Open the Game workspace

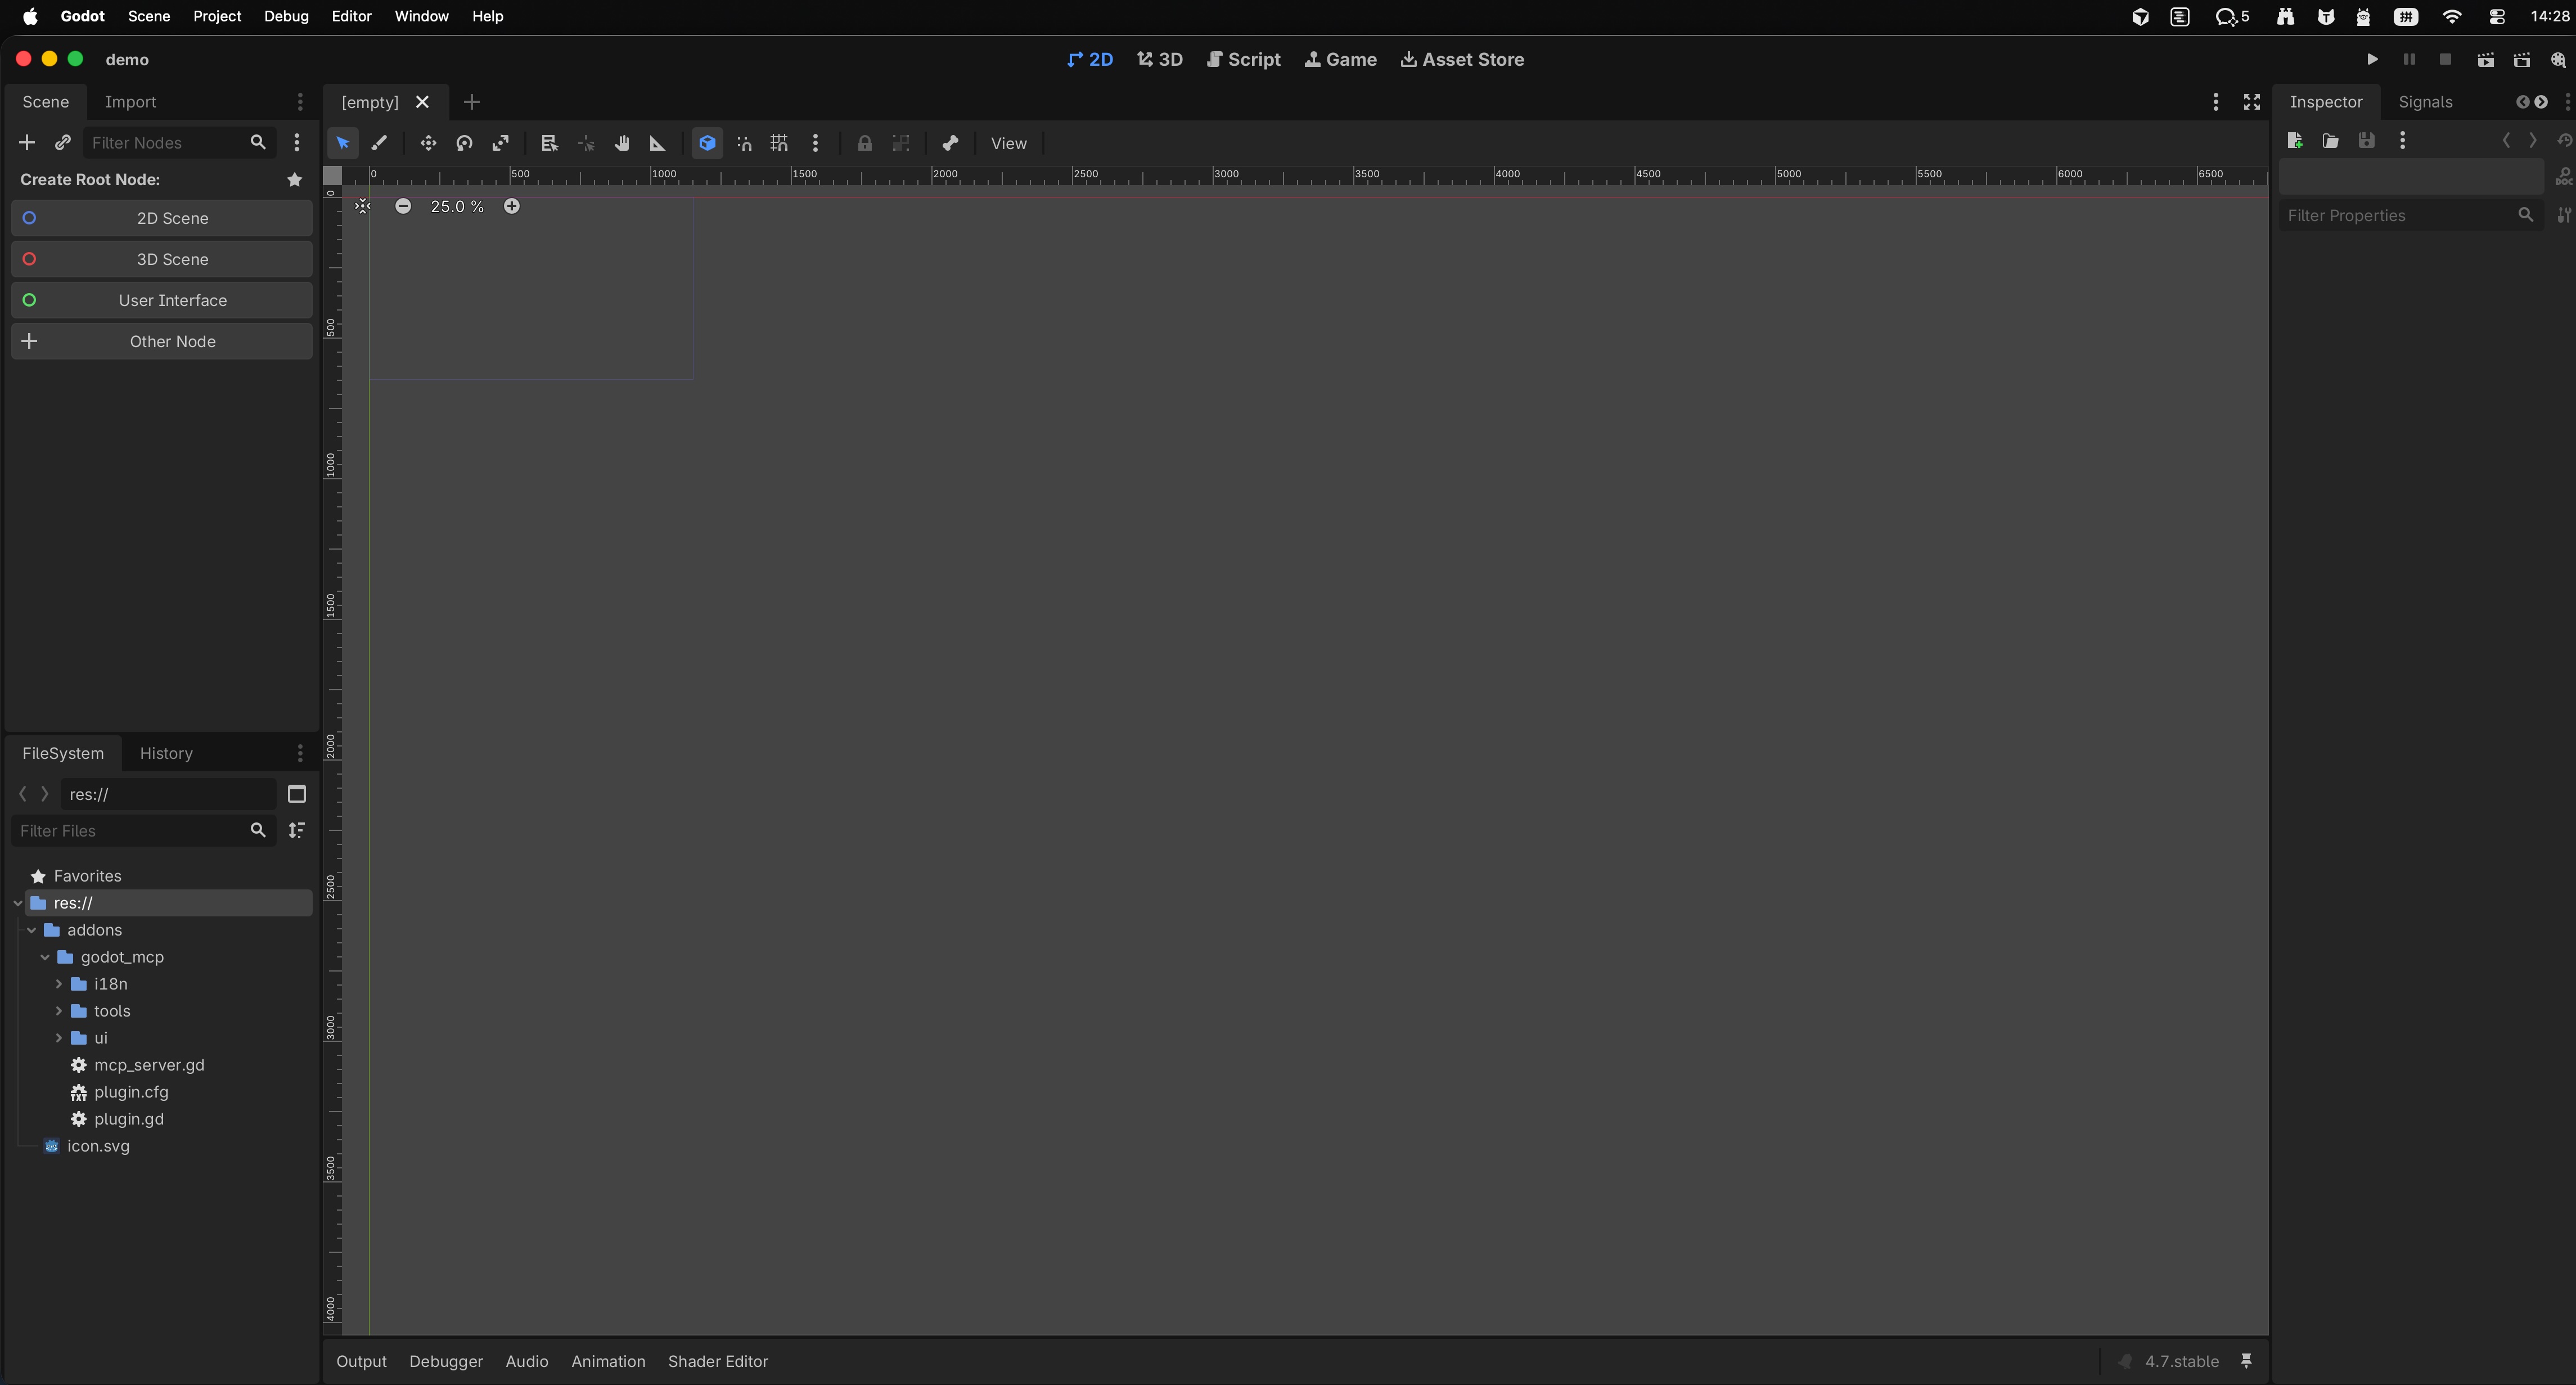pos(1341,60)
